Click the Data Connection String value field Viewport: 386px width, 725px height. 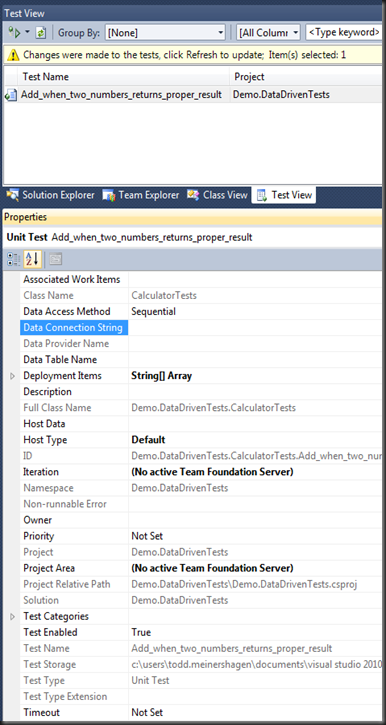click(x=255, y=328)
